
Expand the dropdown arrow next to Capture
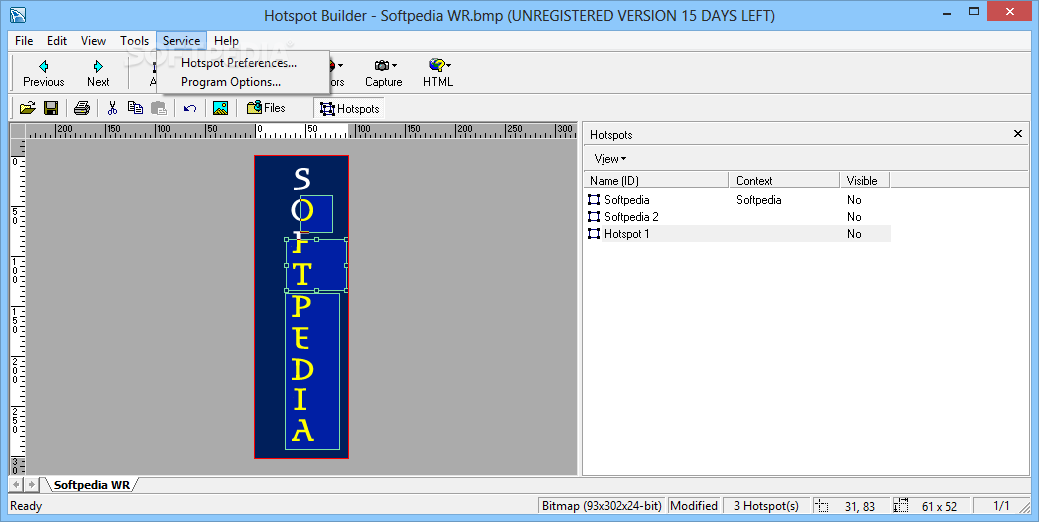[x=395, y=66]
